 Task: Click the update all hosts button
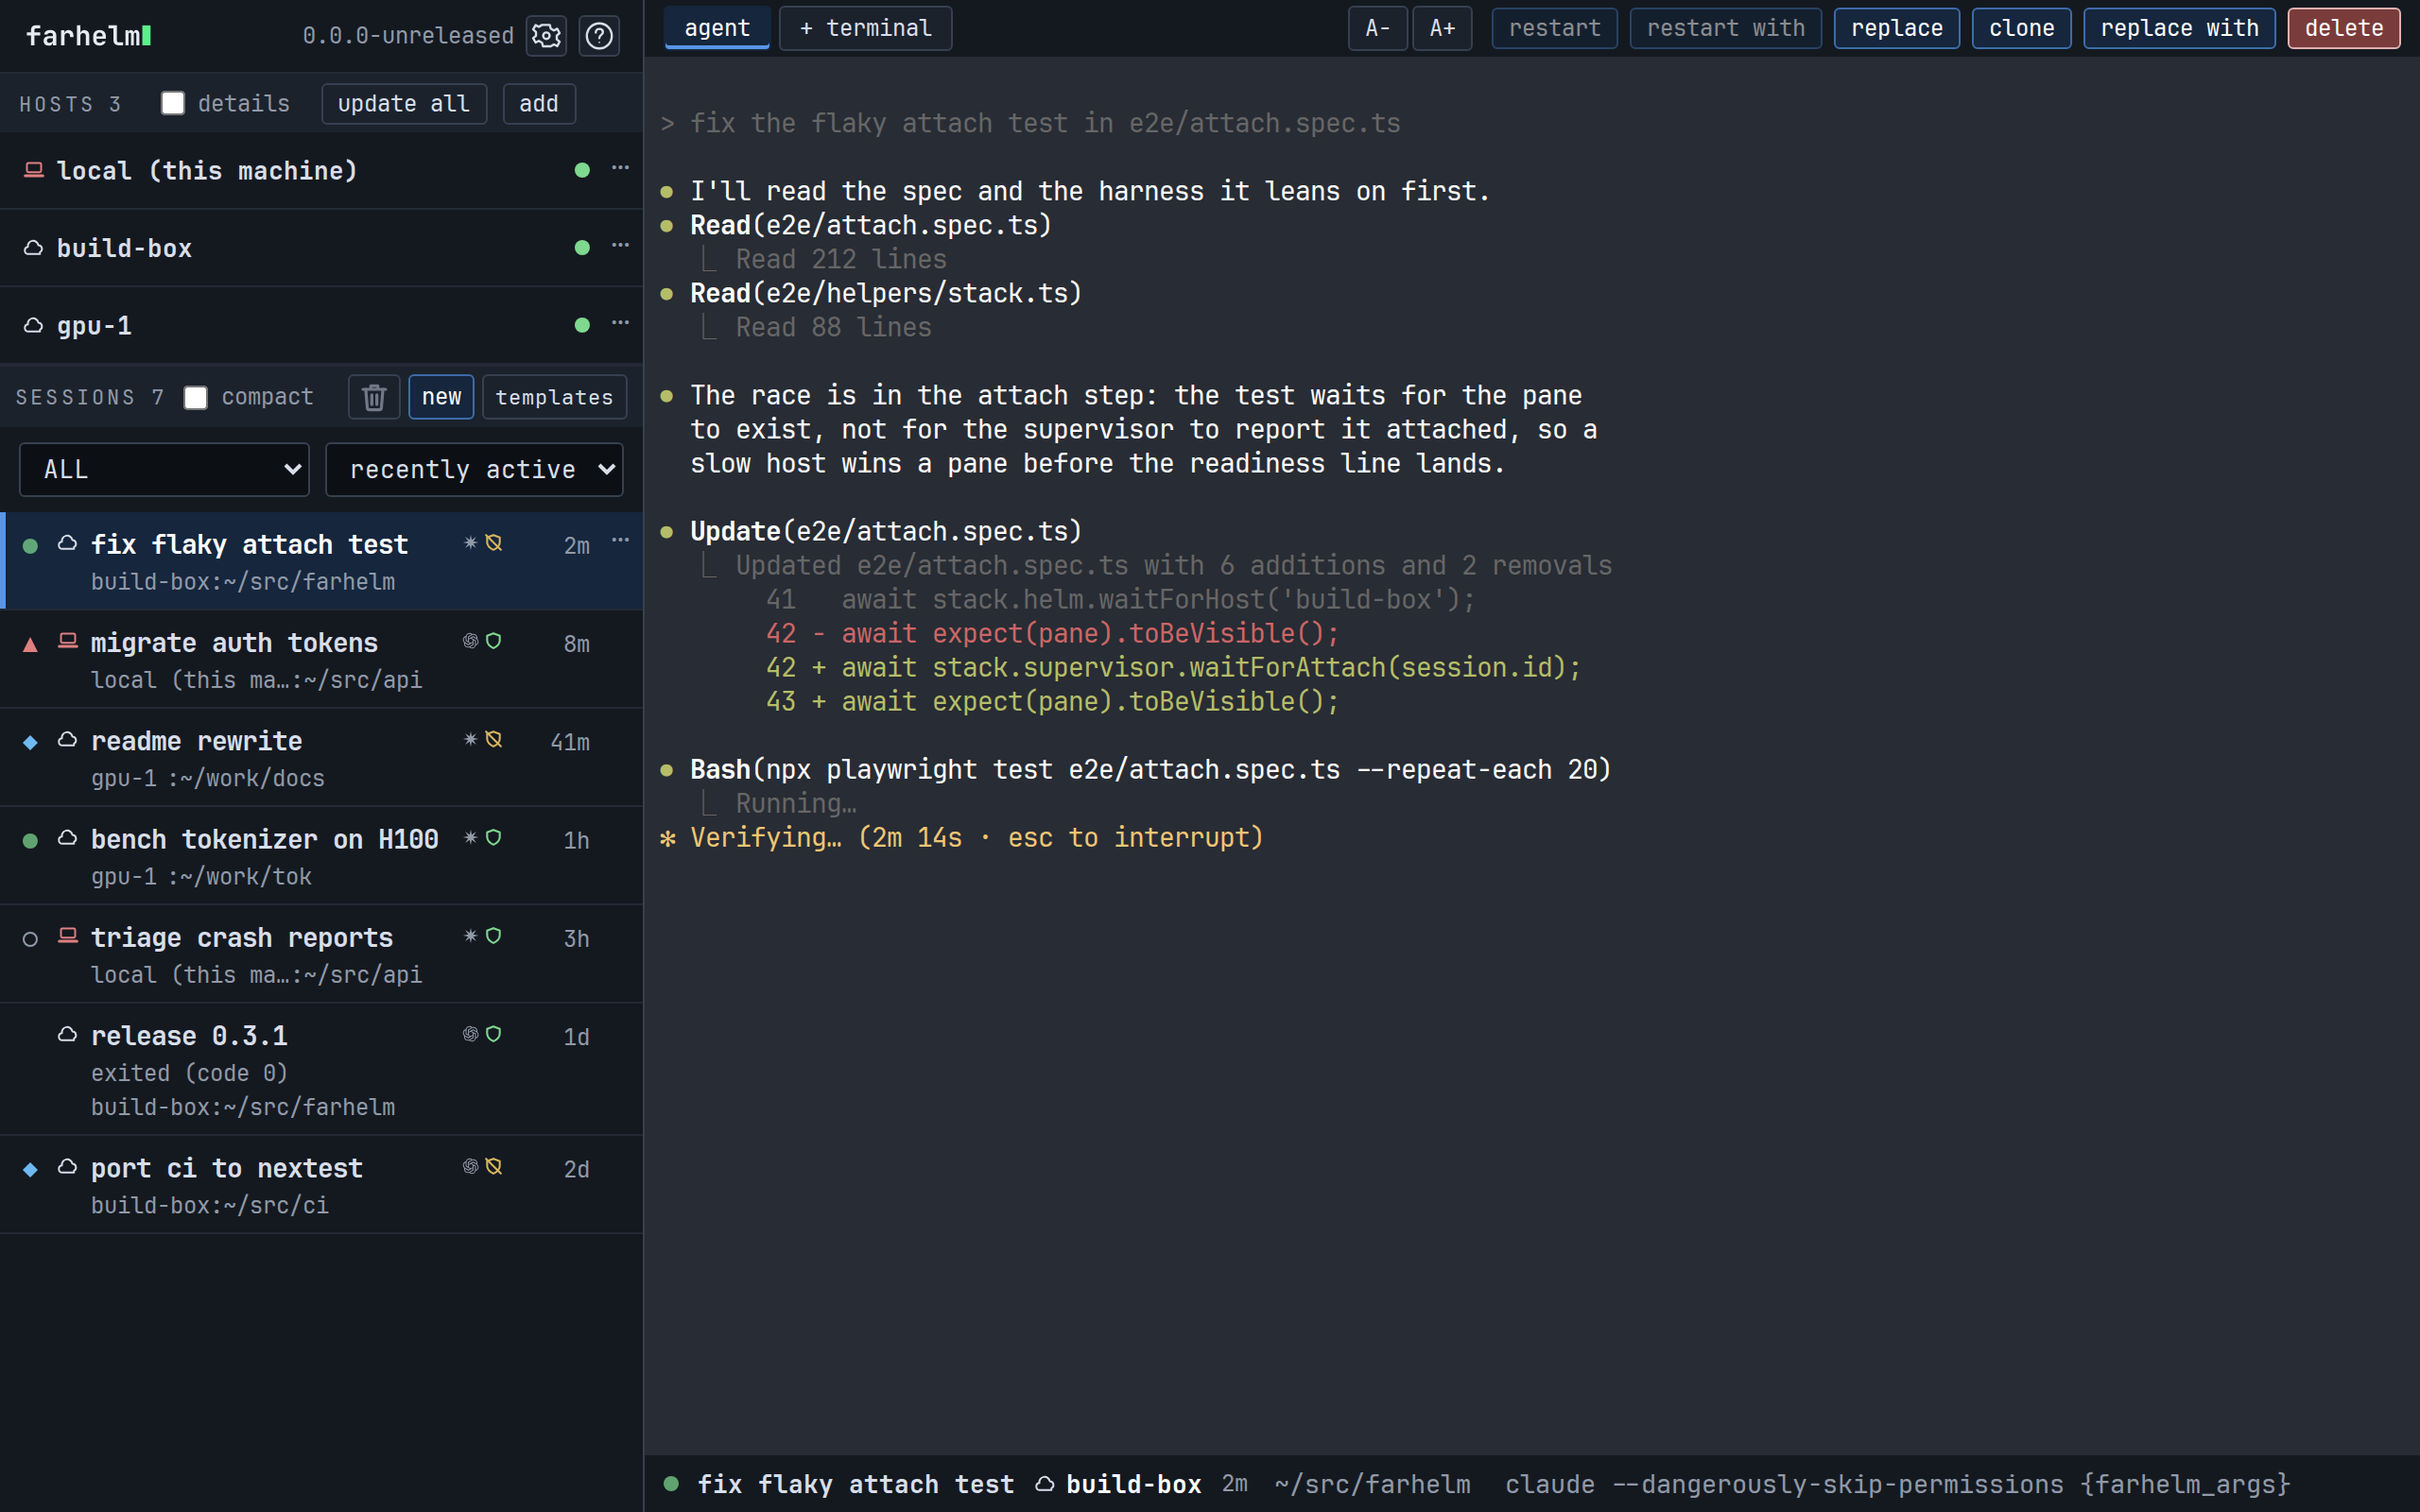(404, 104)
